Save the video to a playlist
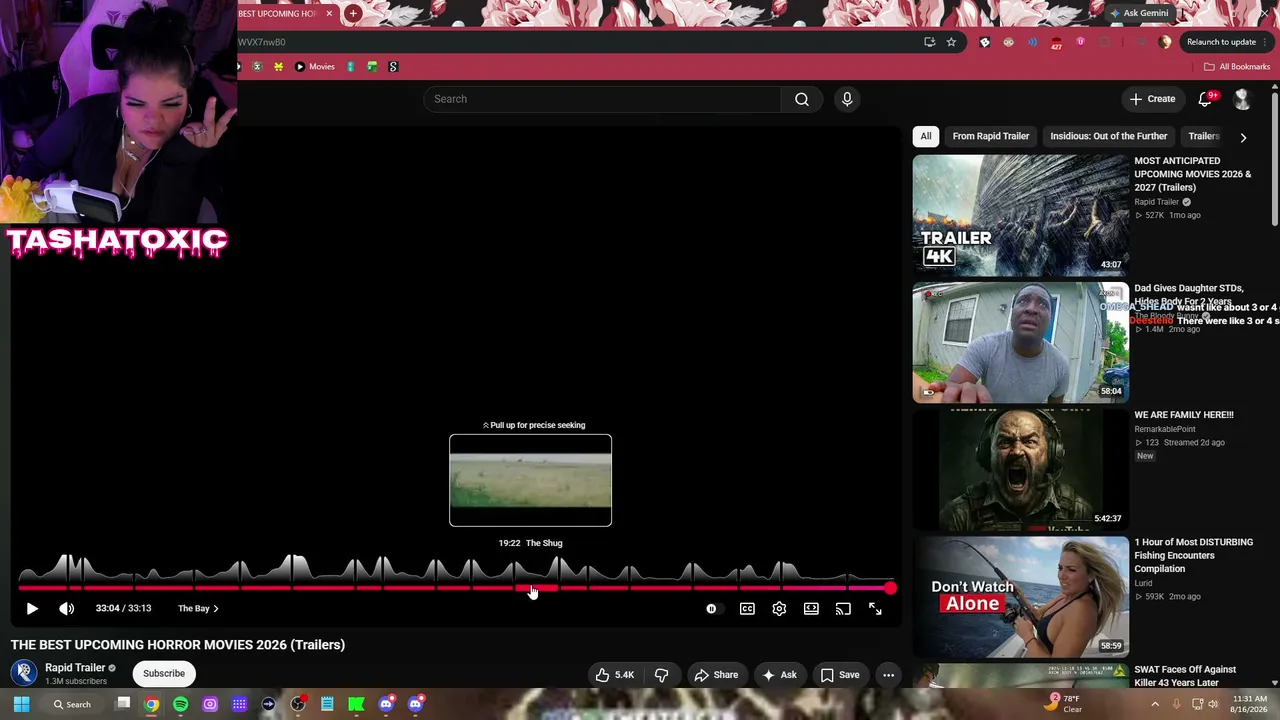The height and width of the screenshot is (720, 1280). 840,675
